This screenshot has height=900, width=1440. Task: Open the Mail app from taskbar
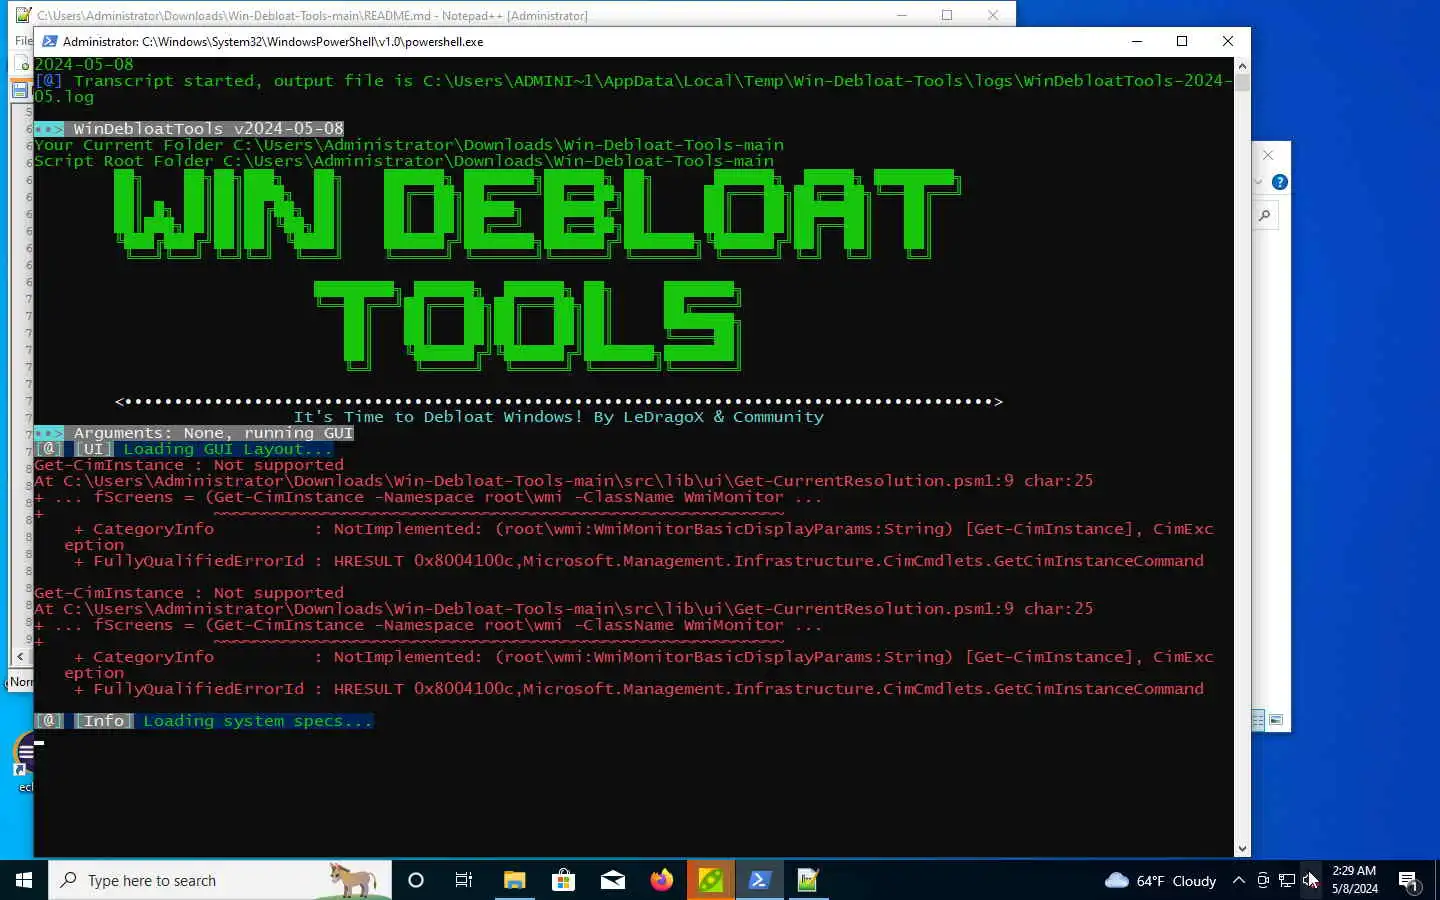pos(612,880)
